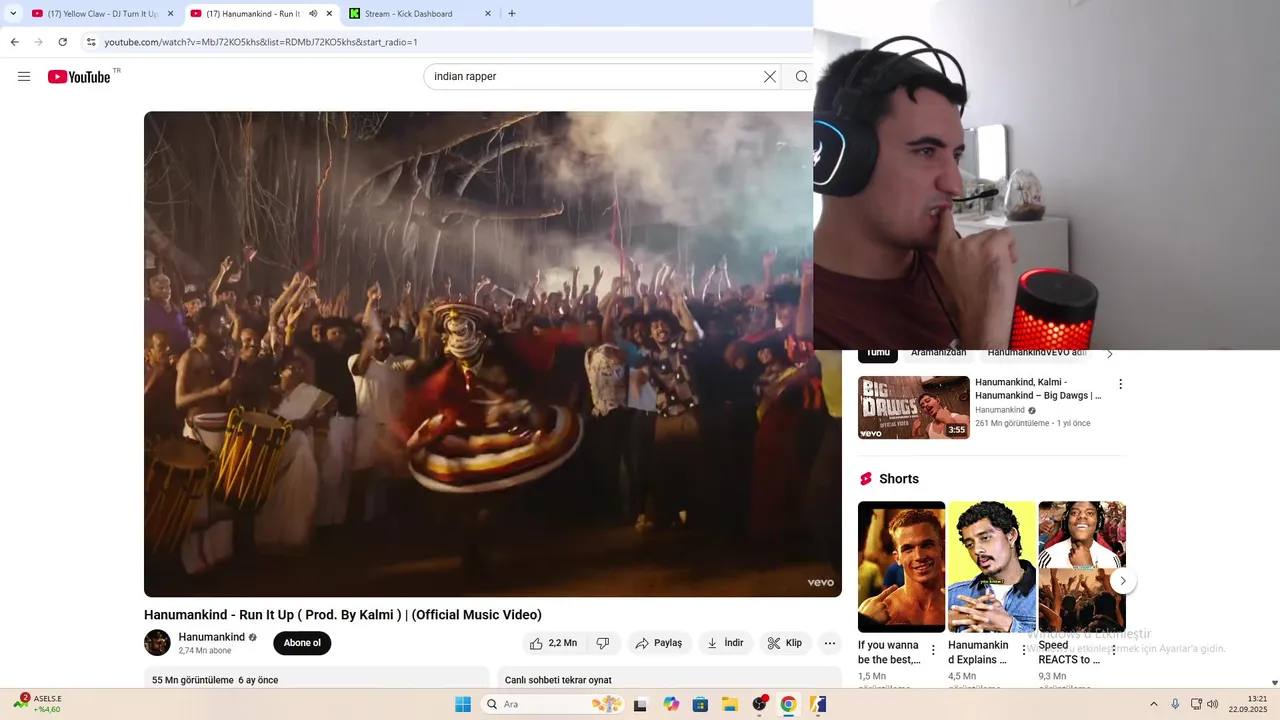Open a new browser tab
This screenshot has height=720, width=1280.
point(512,14)
